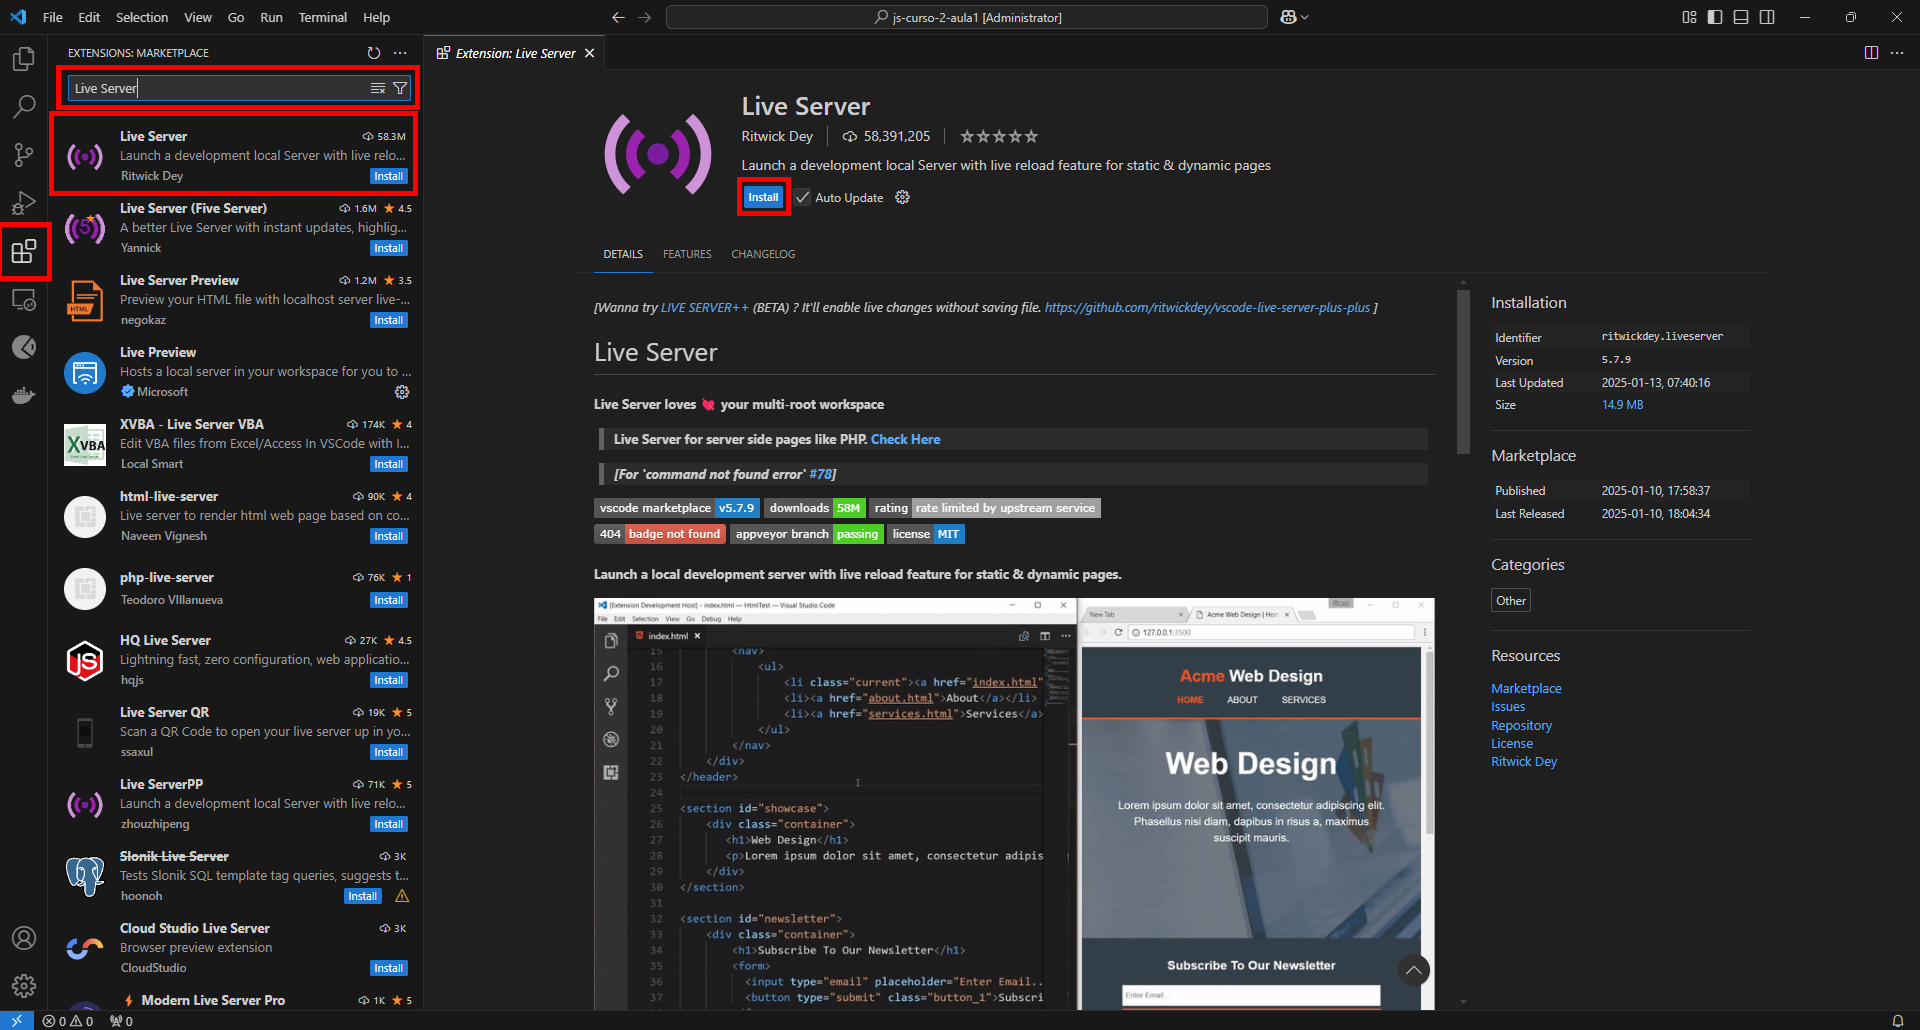This screenshot has width=1920, height=1030.
Task: Close the Extension: Live Server tab
Action: (x=590, y=53)
